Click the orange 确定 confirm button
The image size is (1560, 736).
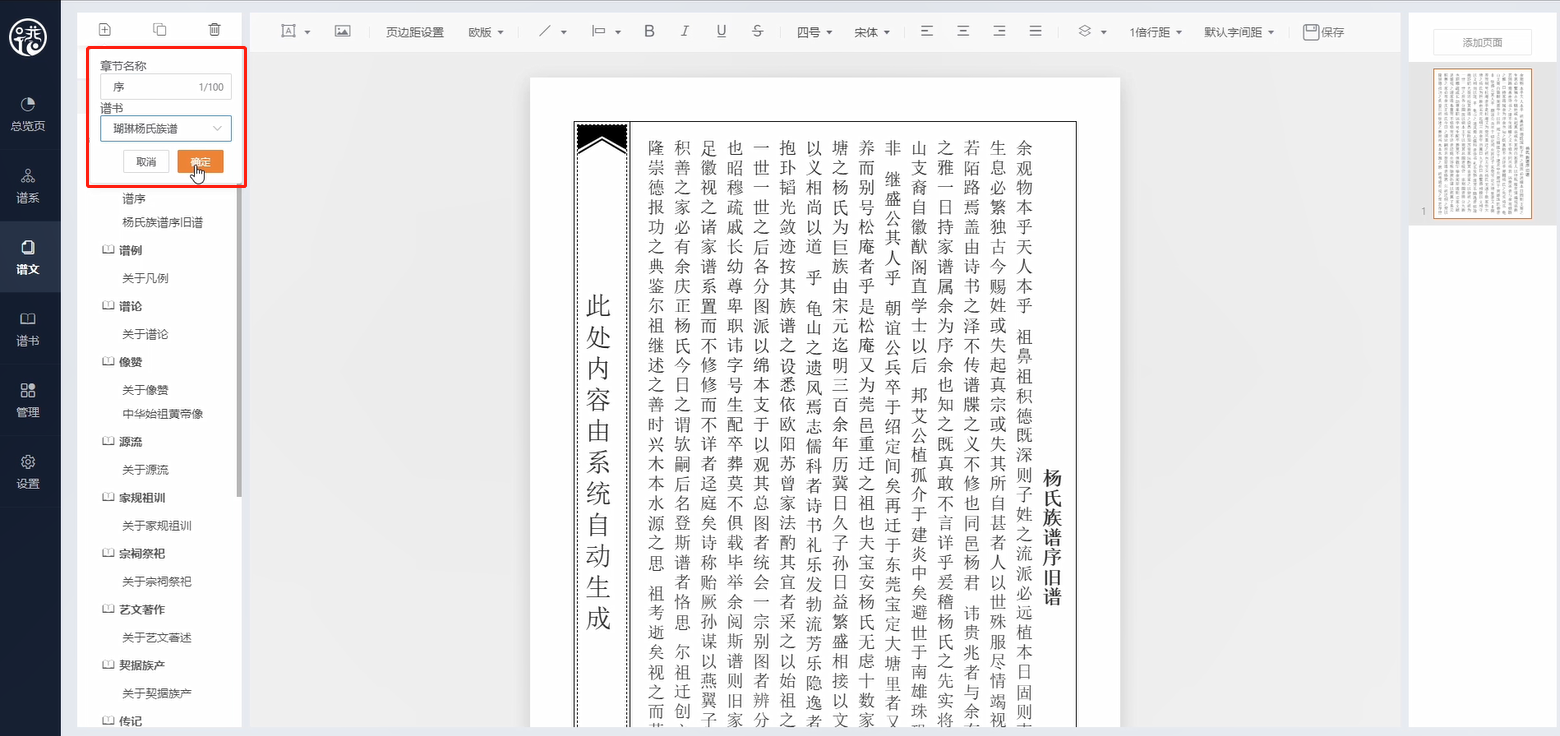(x=200, y=162)
